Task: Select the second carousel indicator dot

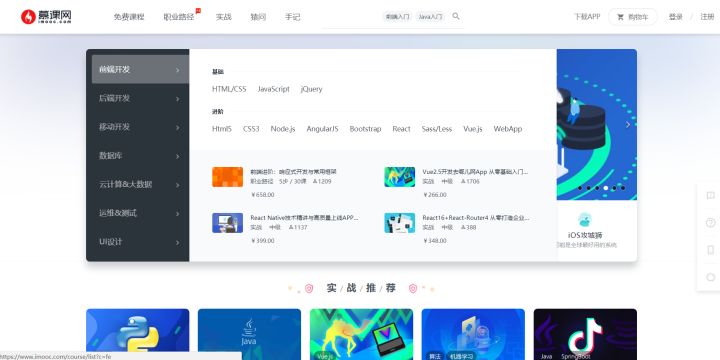Action: click(588, 188)
